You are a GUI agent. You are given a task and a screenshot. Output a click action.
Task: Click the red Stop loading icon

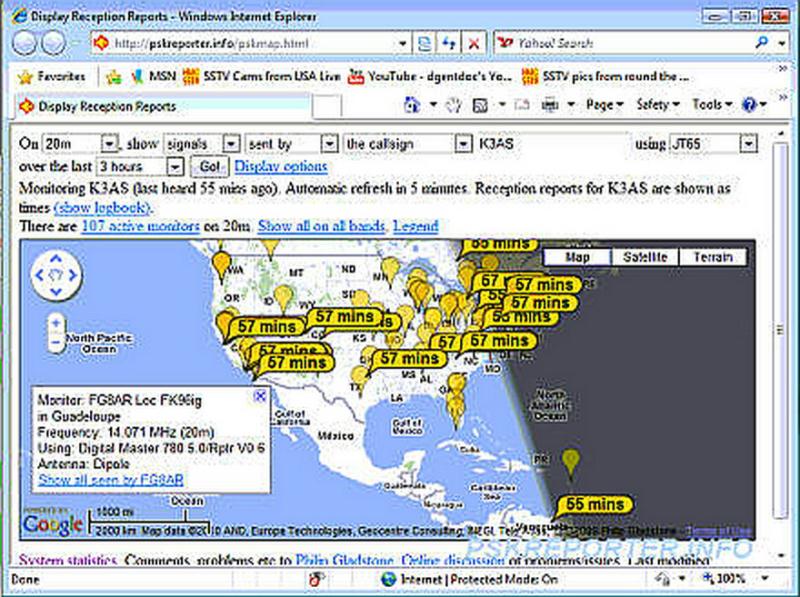[473, 43]
